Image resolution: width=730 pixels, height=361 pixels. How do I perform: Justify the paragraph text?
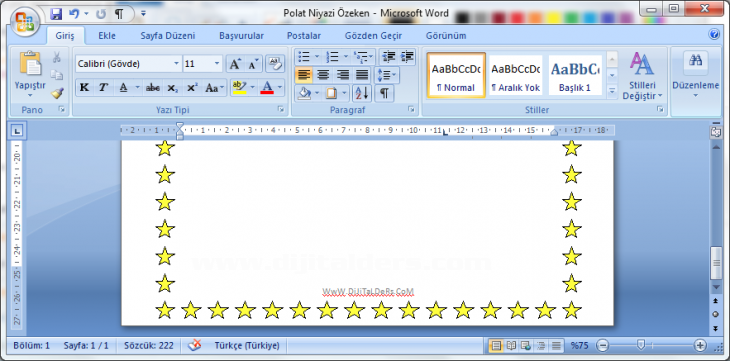pos(362,75)
